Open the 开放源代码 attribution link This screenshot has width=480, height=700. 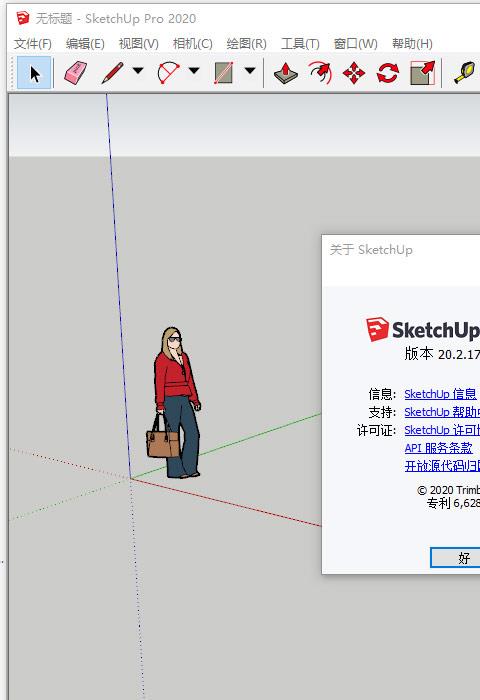click(442, 466)
